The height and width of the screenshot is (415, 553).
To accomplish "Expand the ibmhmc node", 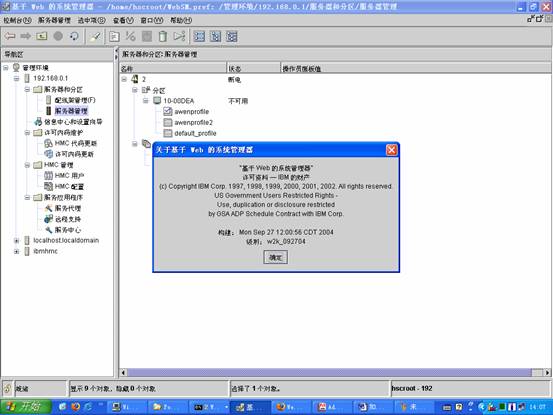I will [x=17, y=251].
